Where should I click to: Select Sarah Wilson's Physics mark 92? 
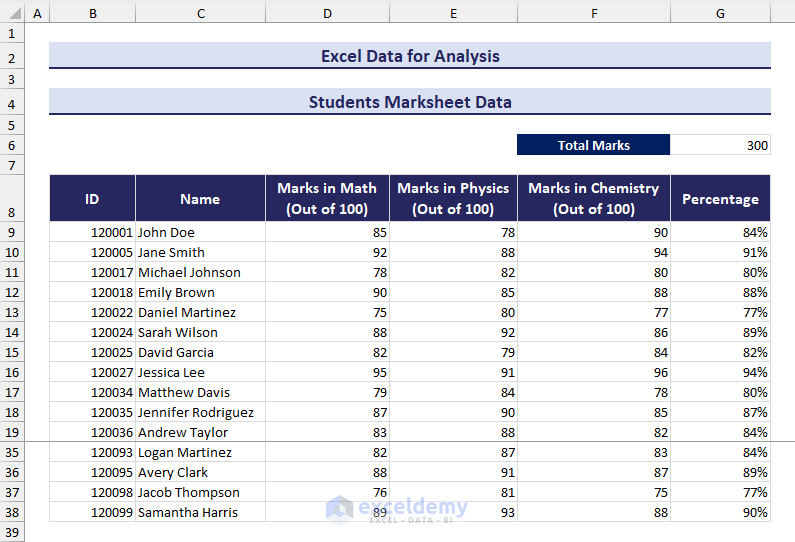point(453,332)
